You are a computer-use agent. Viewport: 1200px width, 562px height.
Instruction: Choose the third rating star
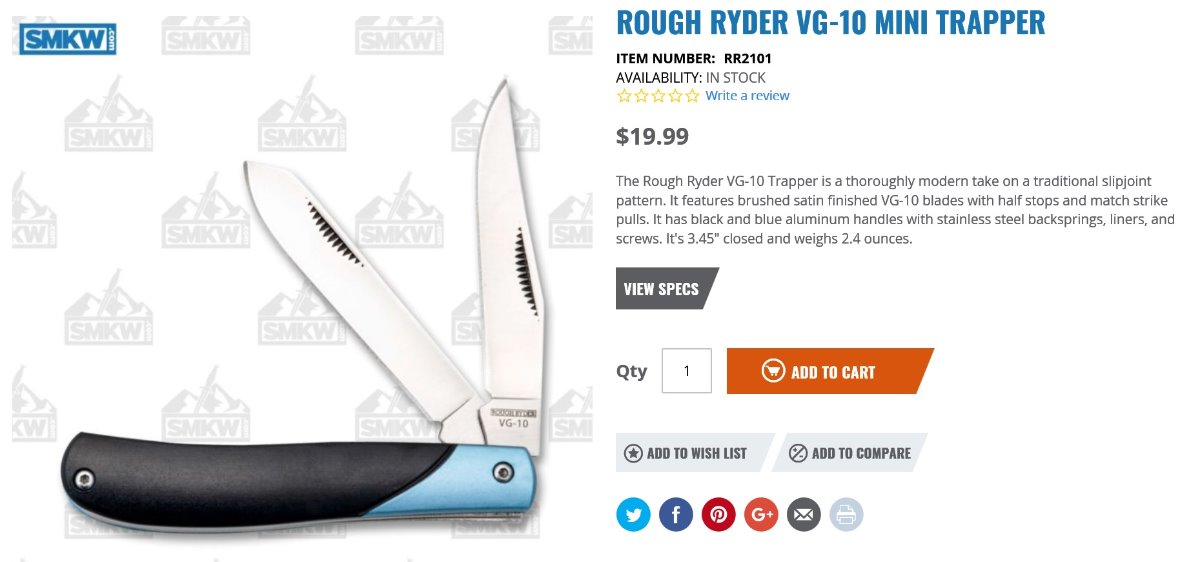[658, 96]
